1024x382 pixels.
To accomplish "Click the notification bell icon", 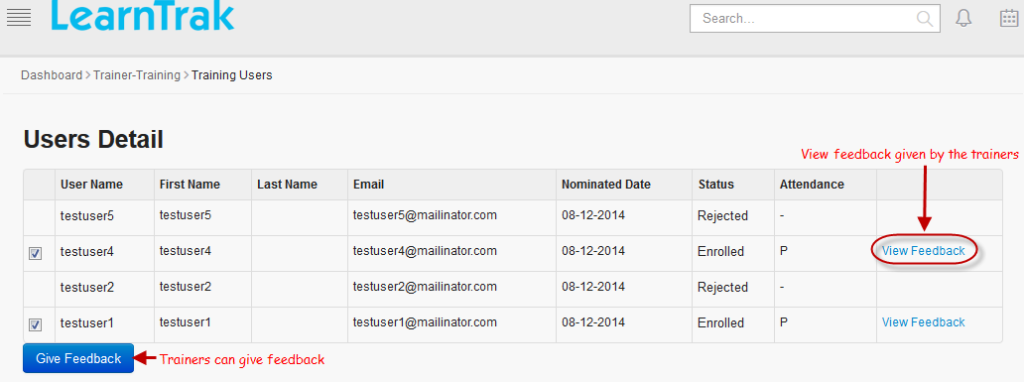I will 963,18.
